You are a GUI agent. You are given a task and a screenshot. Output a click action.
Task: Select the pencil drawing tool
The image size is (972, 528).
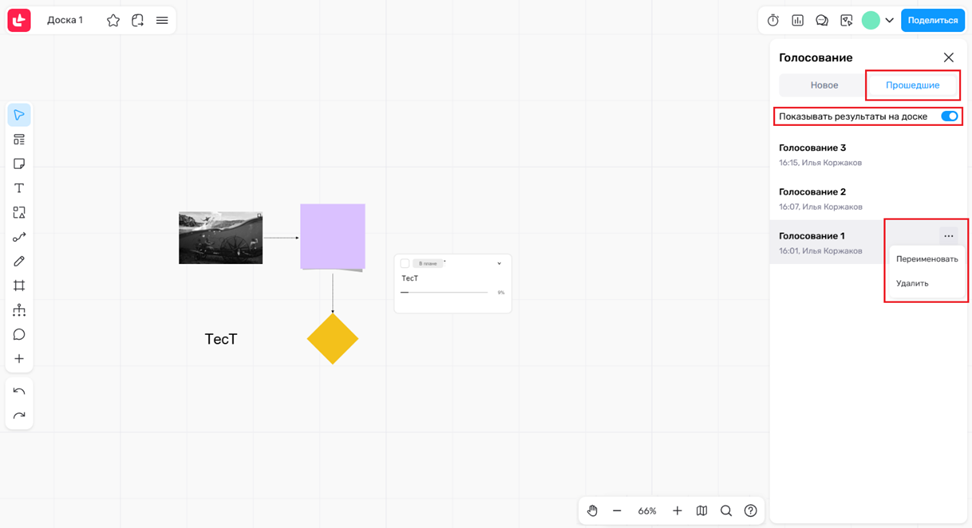[x=19, y=261]
